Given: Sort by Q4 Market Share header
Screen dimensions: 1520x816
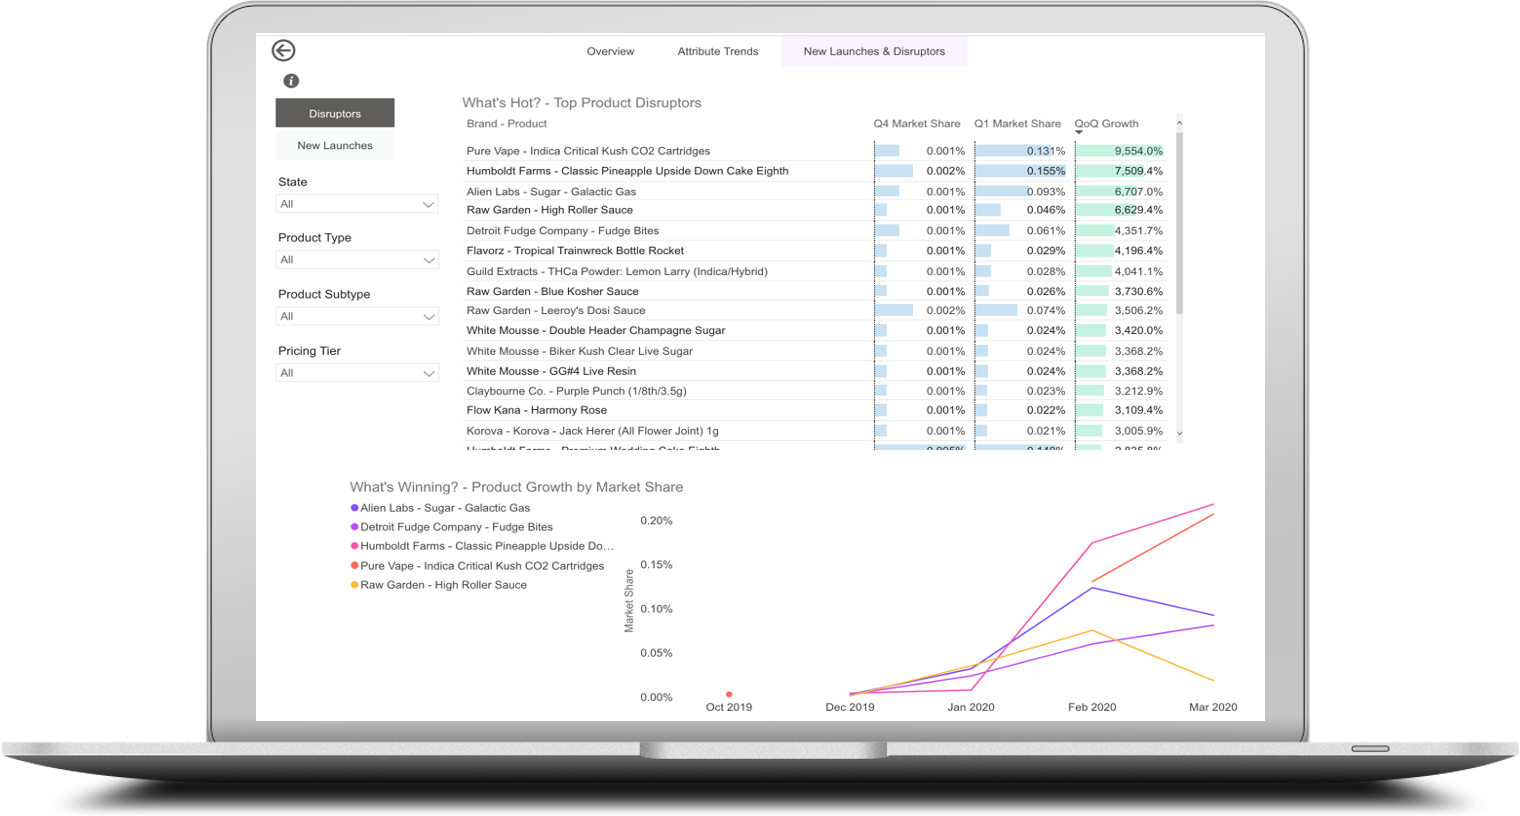Looking at the screenshot, I should 917,124.
